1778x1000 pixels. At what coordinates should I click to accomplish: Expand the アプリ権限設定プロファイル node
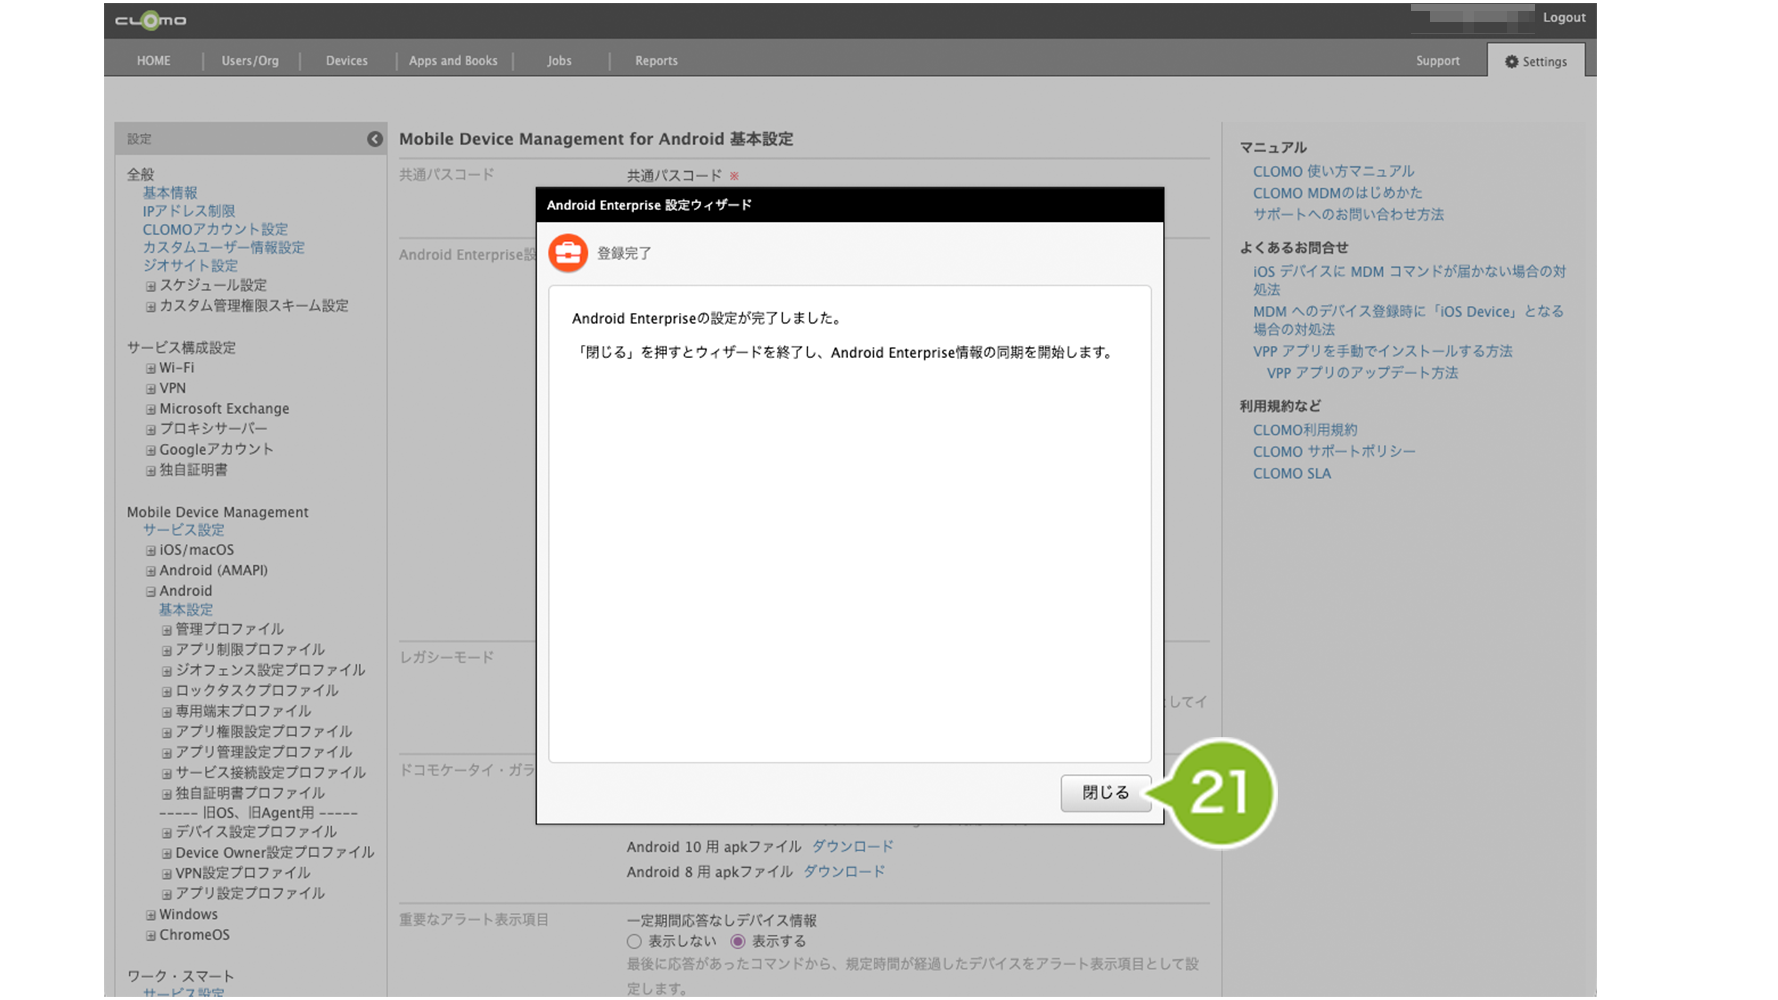click(167, 733)
